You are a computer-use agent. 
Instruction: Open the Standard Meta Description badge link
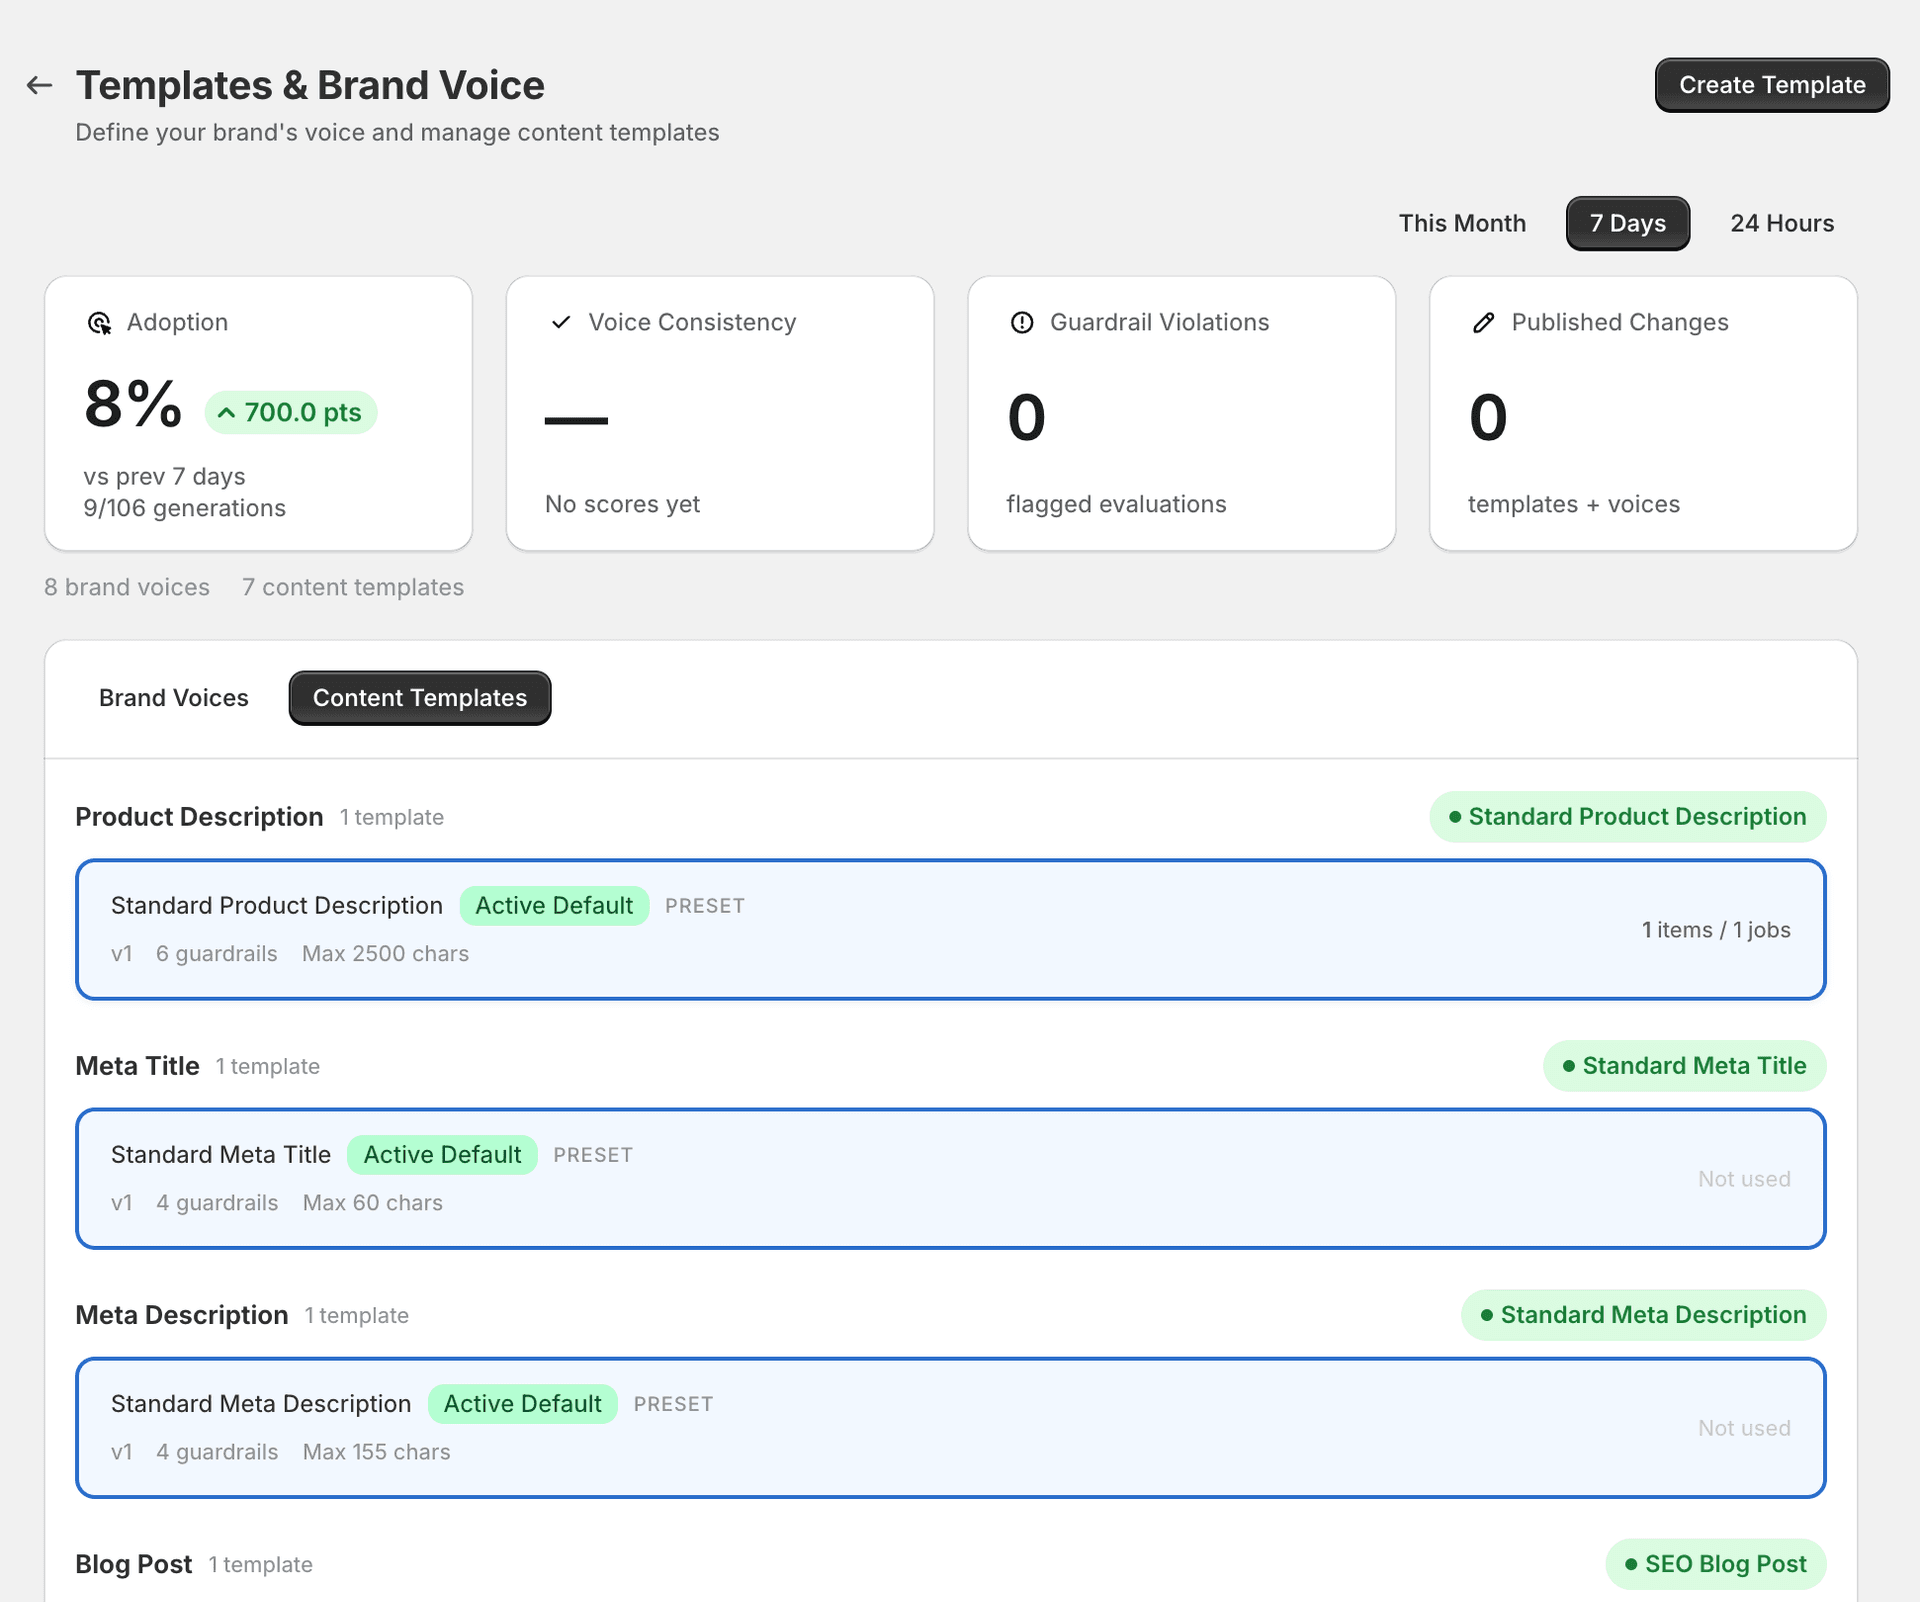pos(1643,1314)
